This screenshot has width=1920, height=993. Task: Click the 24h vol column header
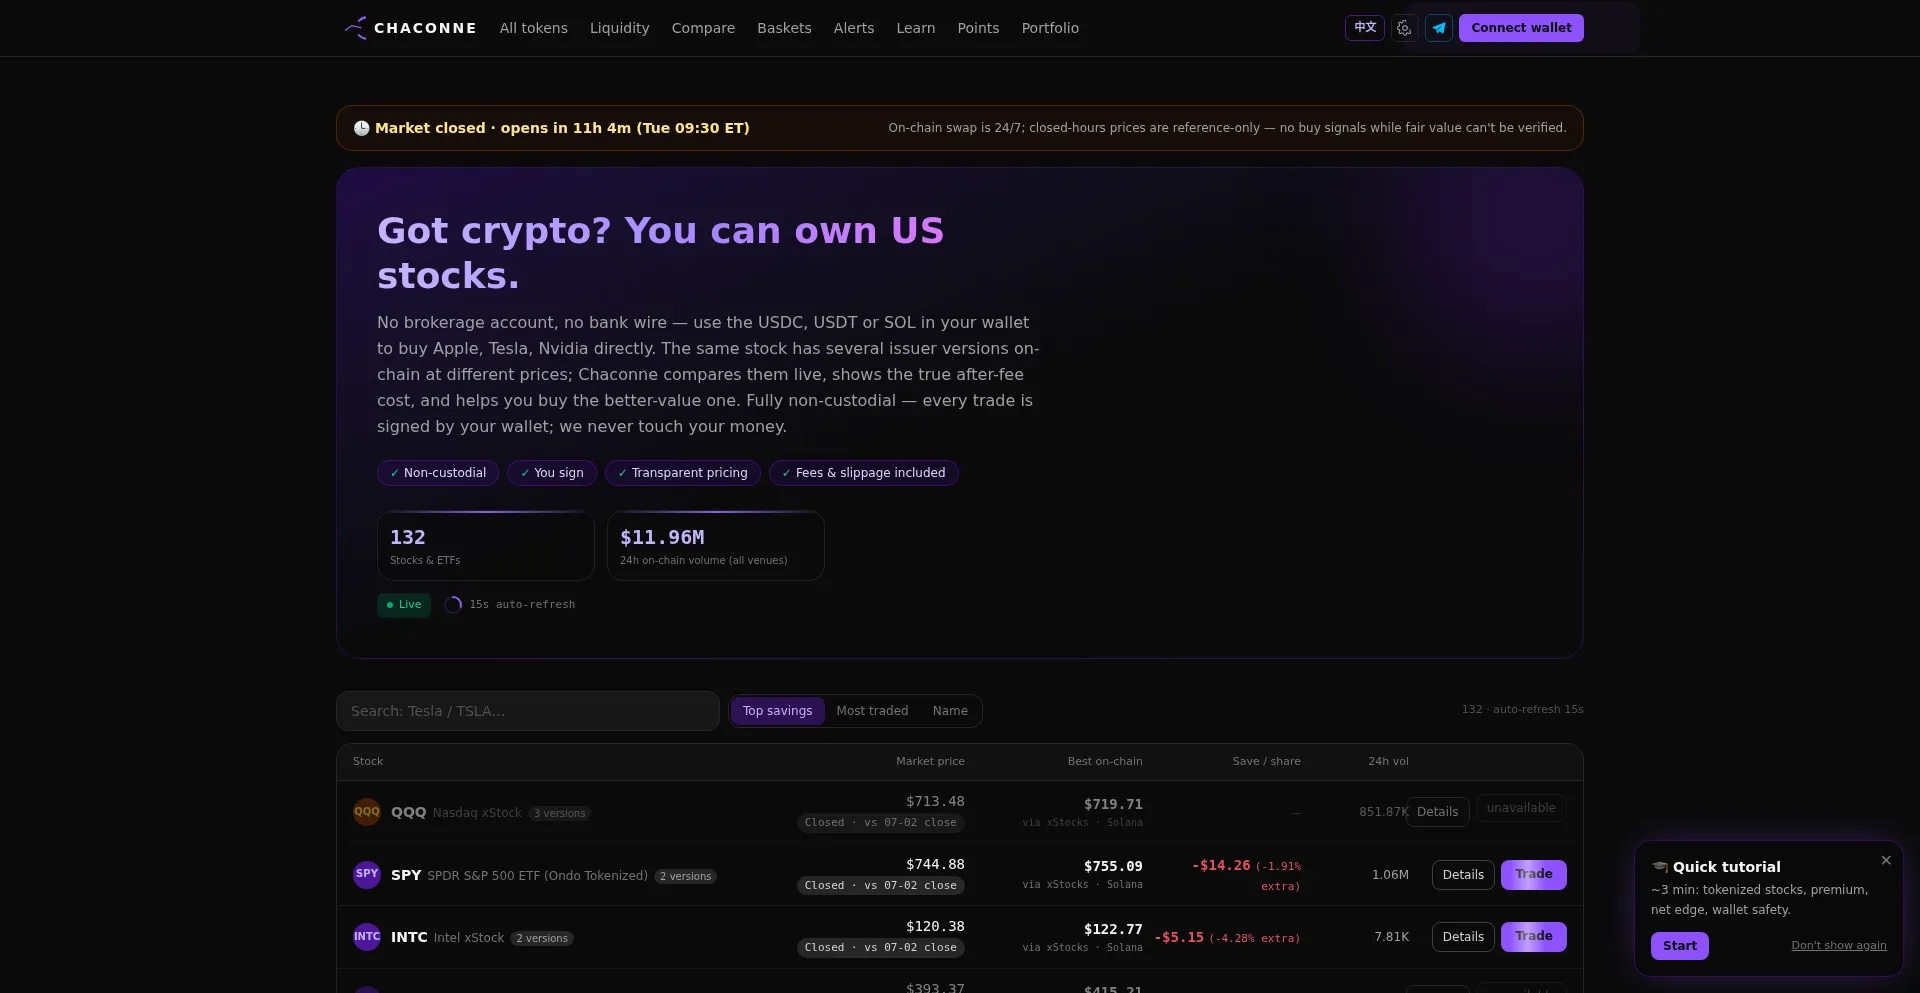pos(1388,762)
